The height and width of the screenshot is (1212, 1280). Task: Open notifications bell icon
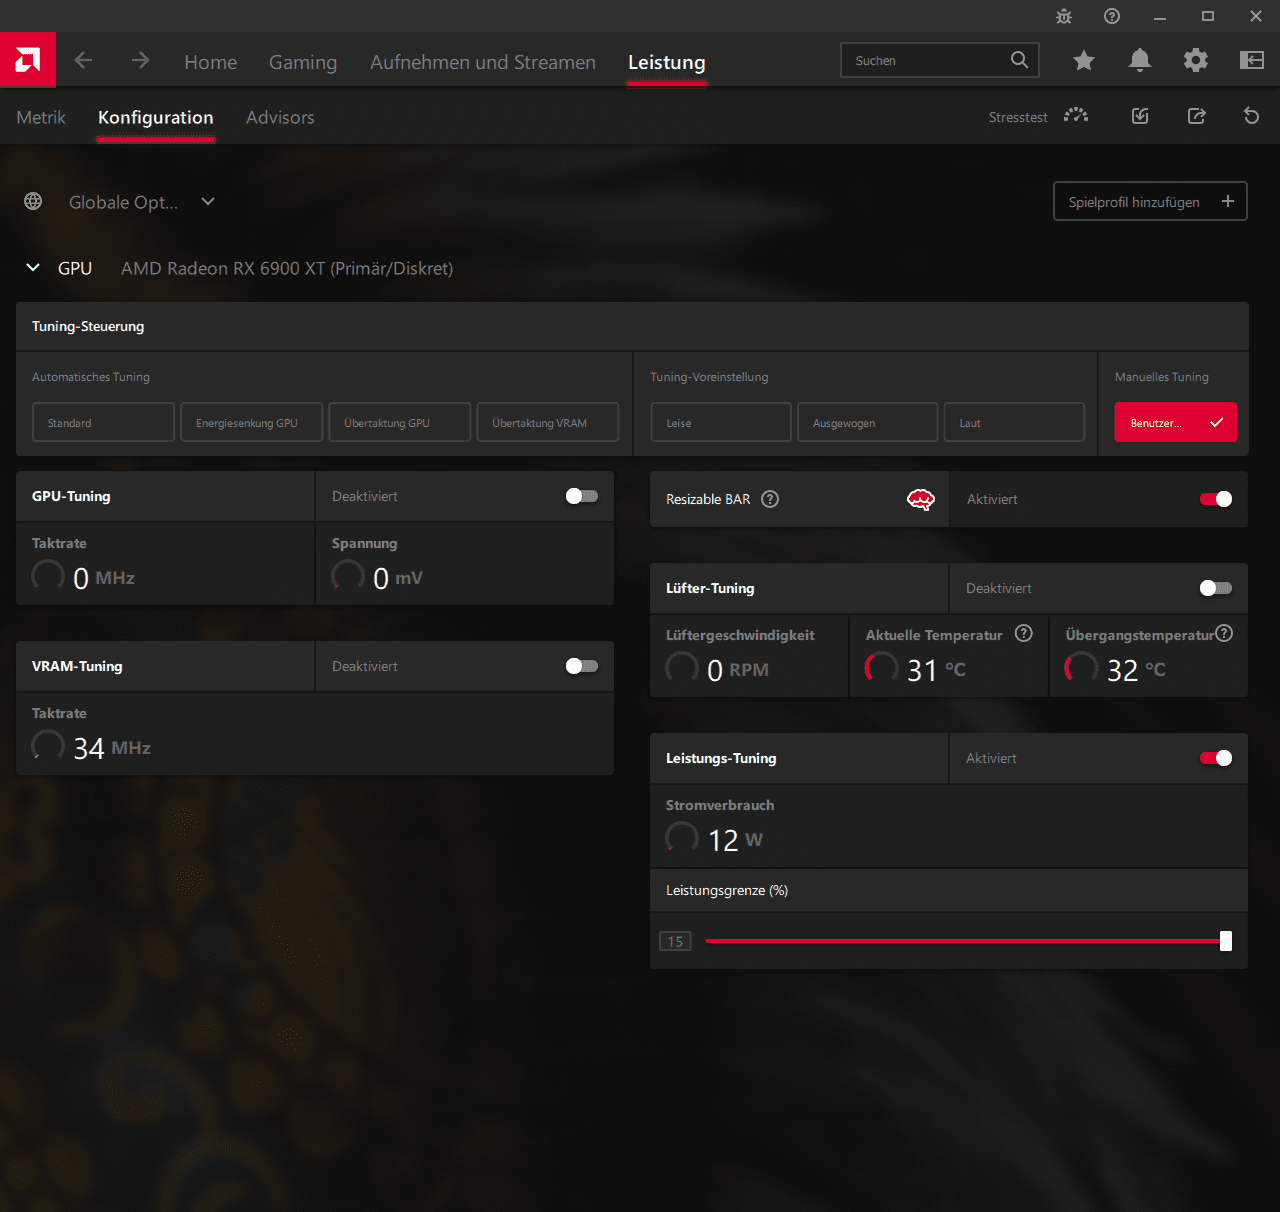pos(1140,60)
